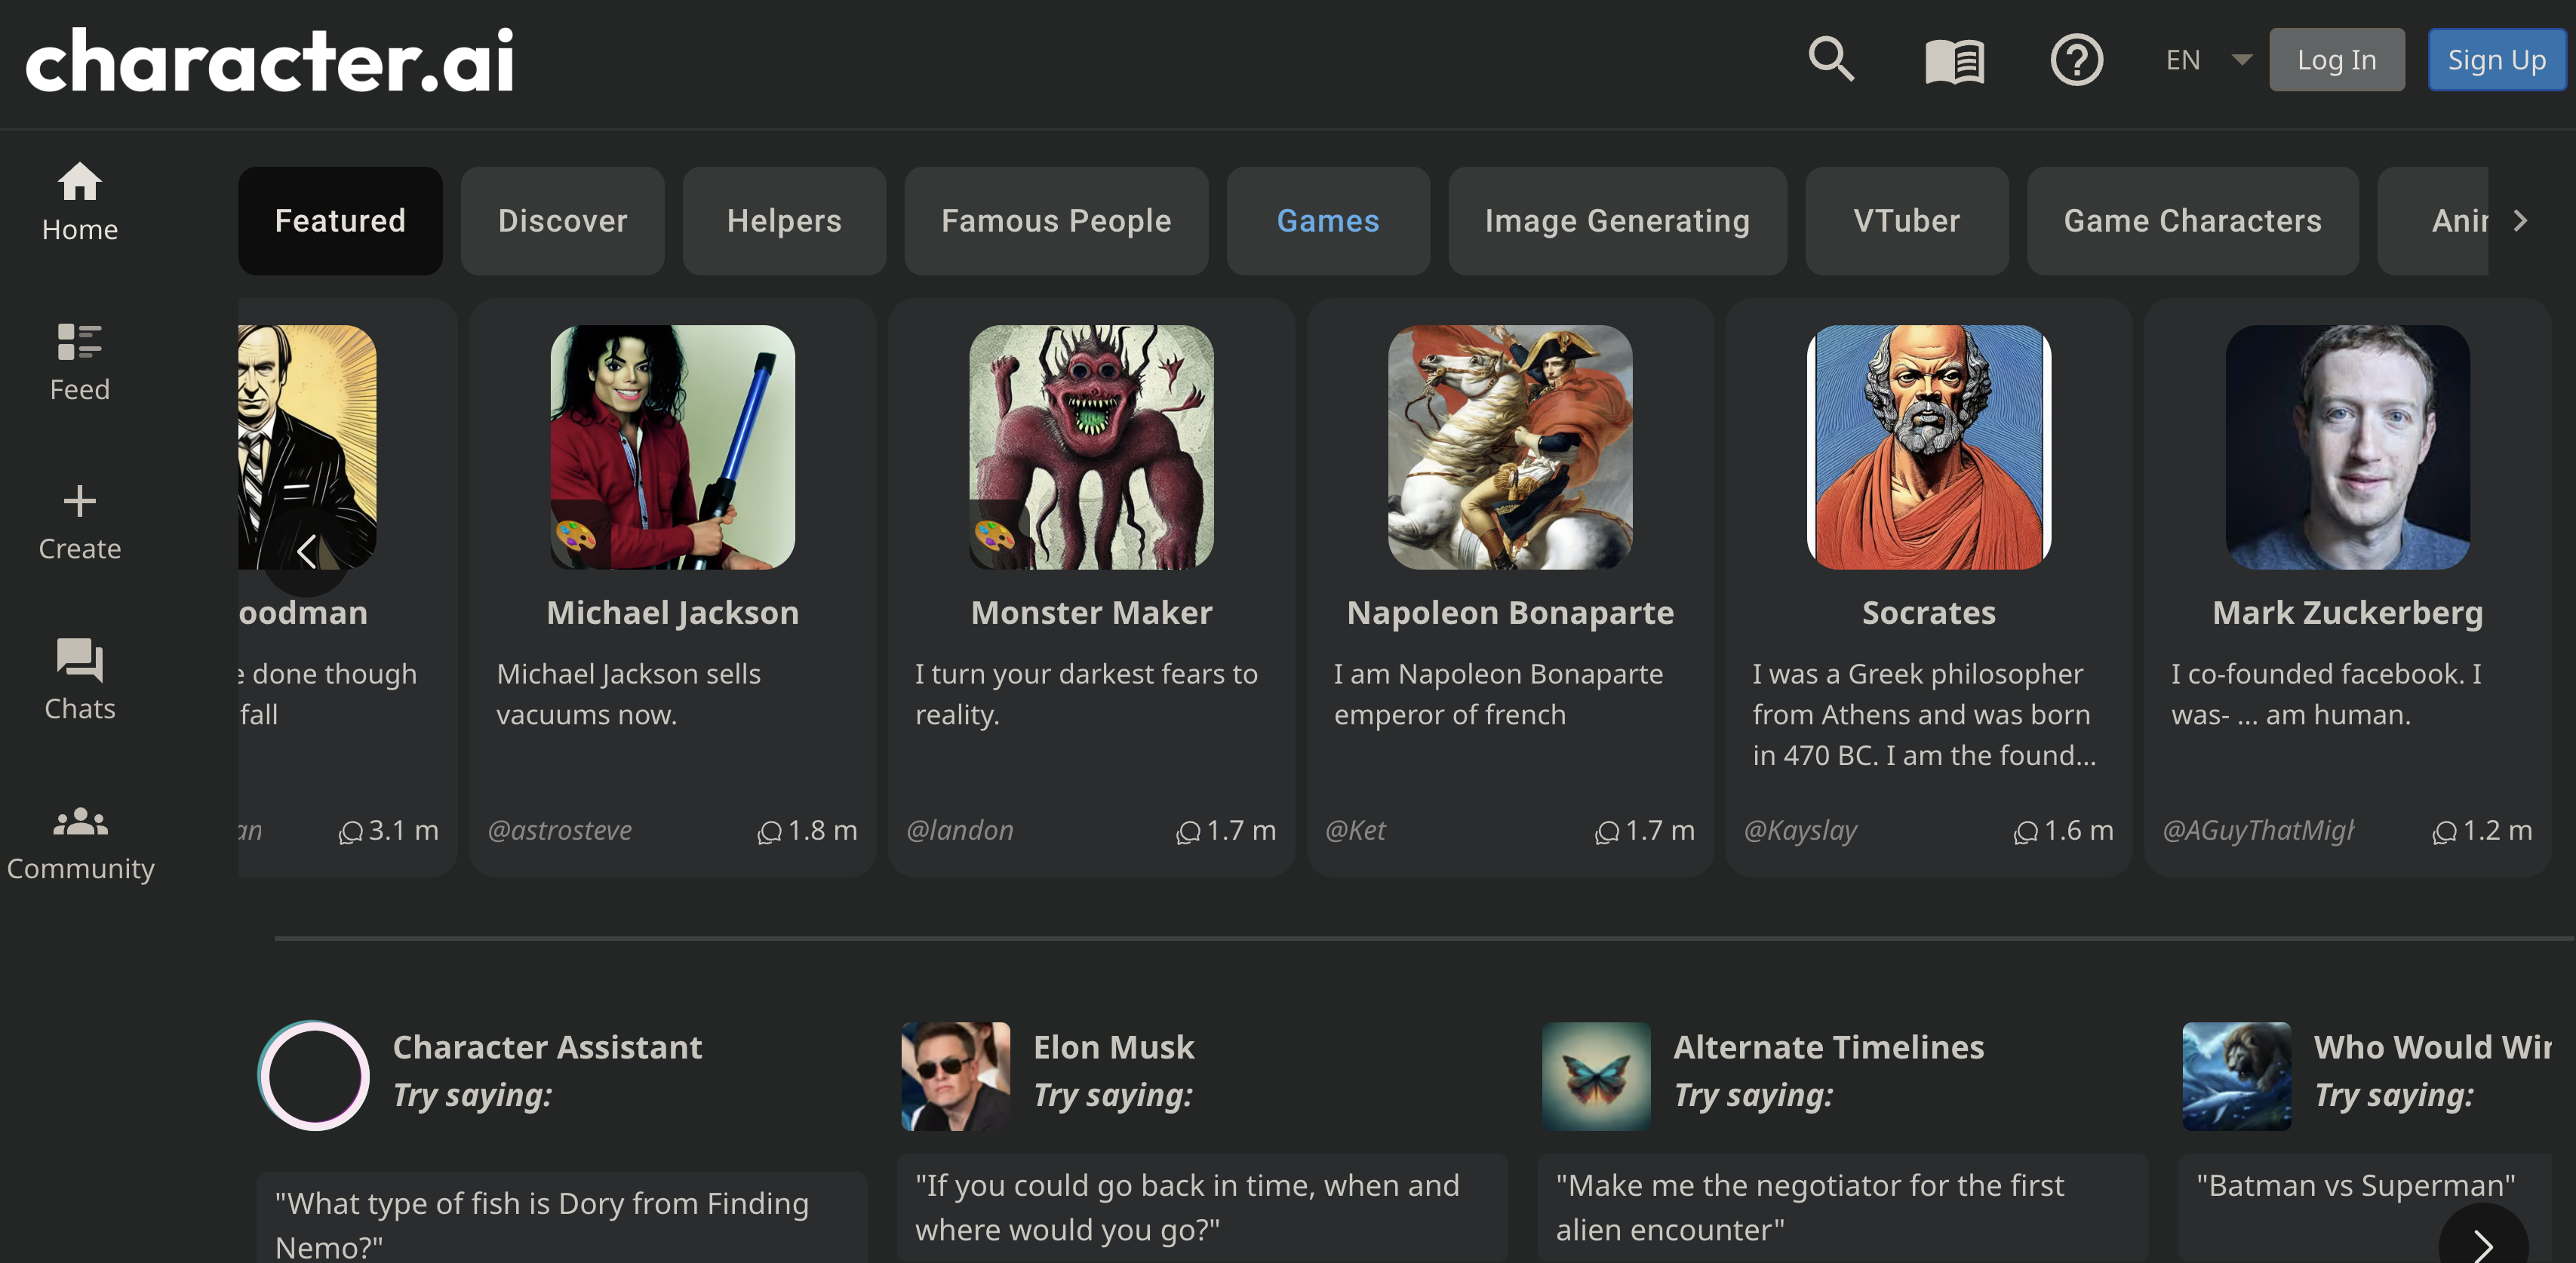Switch to the Games tab
The image size is (2576, 1263).
1328,220
